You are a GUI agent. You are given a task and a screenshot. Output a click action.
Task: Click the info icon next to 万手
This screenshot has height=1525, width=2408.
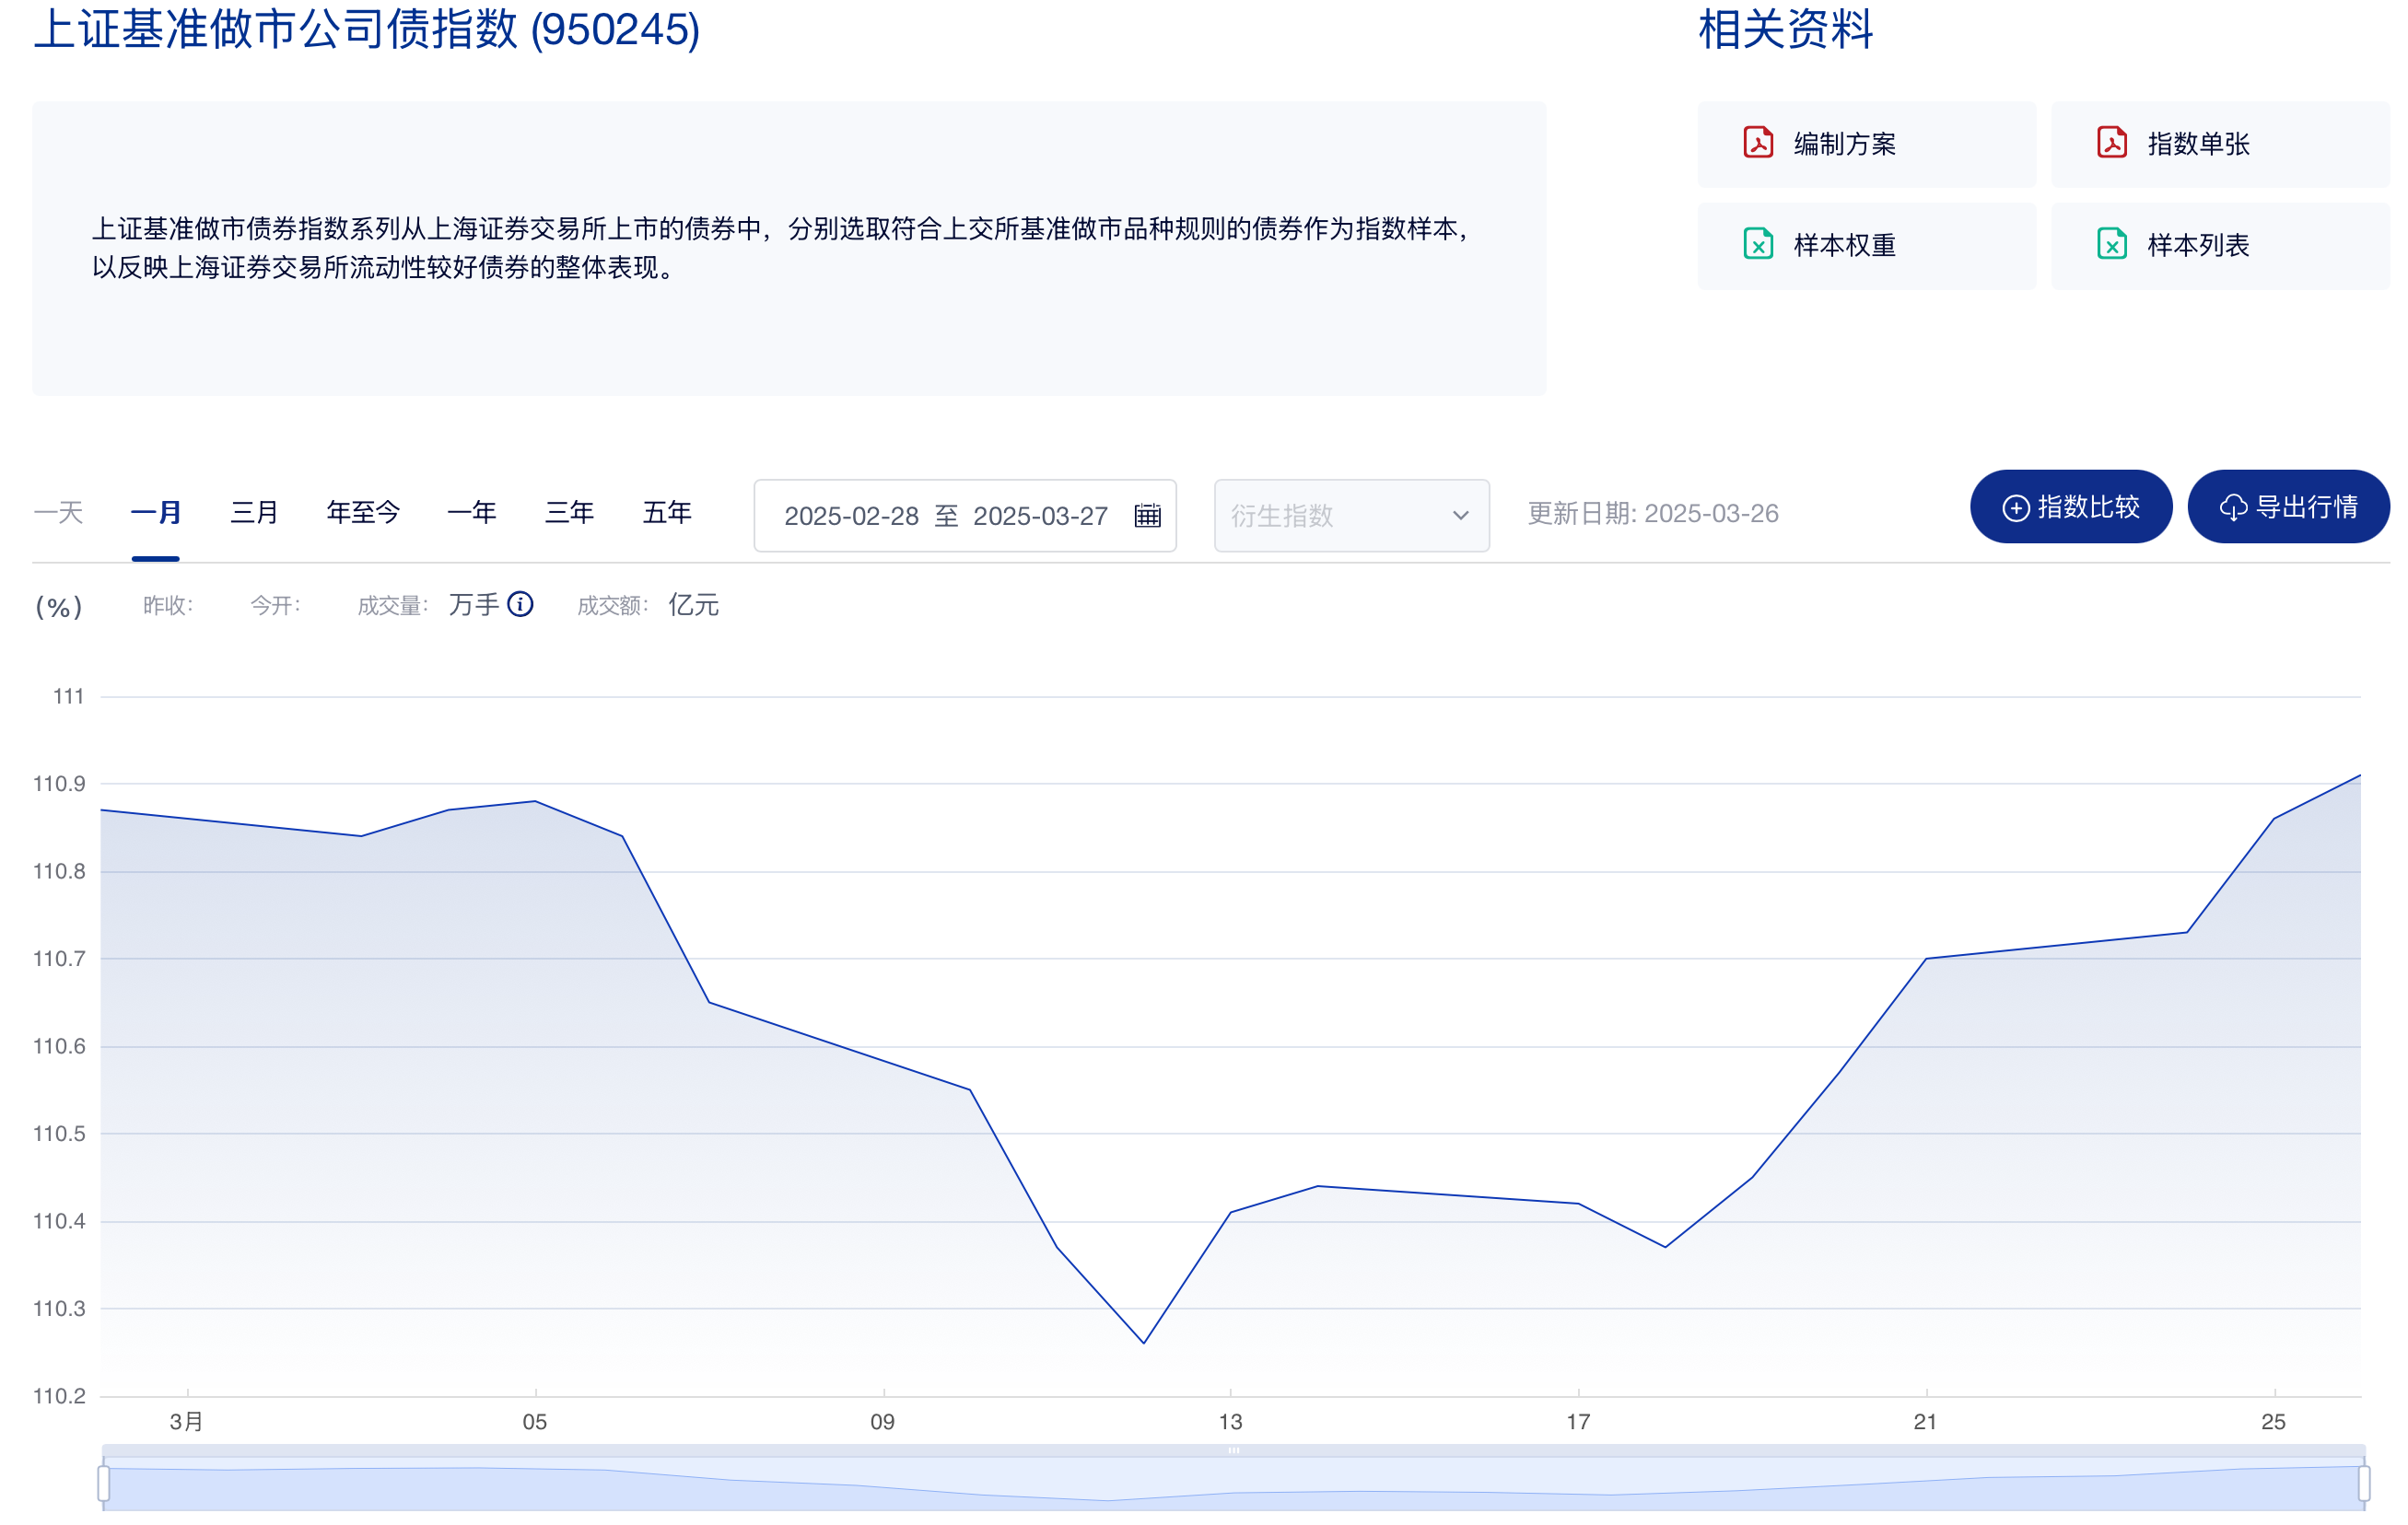click(520, 604)
